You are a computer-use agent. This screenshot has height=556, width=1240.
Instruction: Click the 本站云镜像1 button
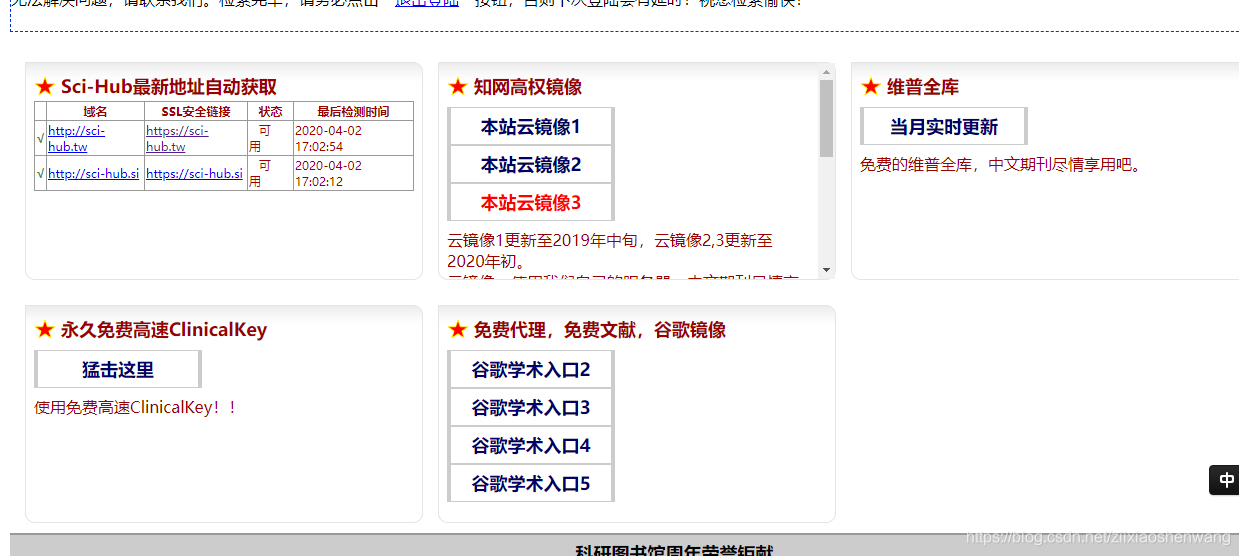click(531, 127)
